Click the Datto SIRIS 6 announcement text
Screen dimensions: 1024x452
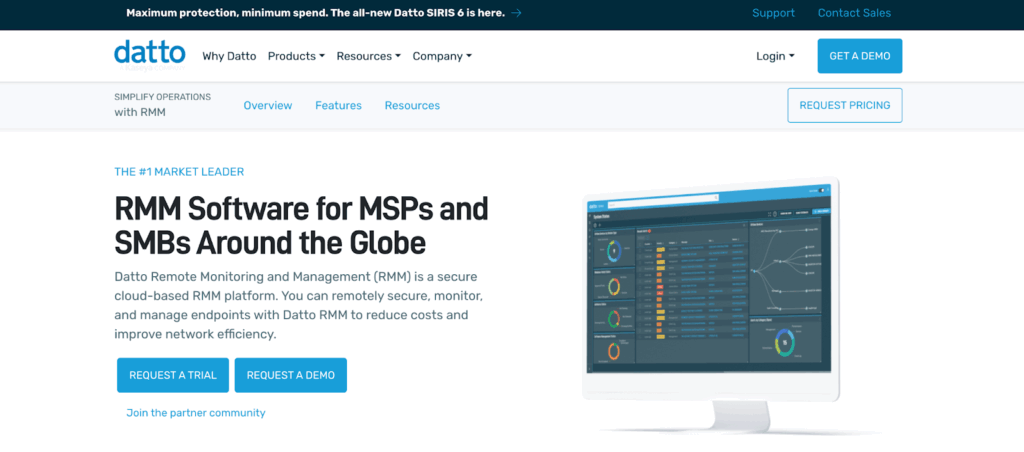coord(315,13)
